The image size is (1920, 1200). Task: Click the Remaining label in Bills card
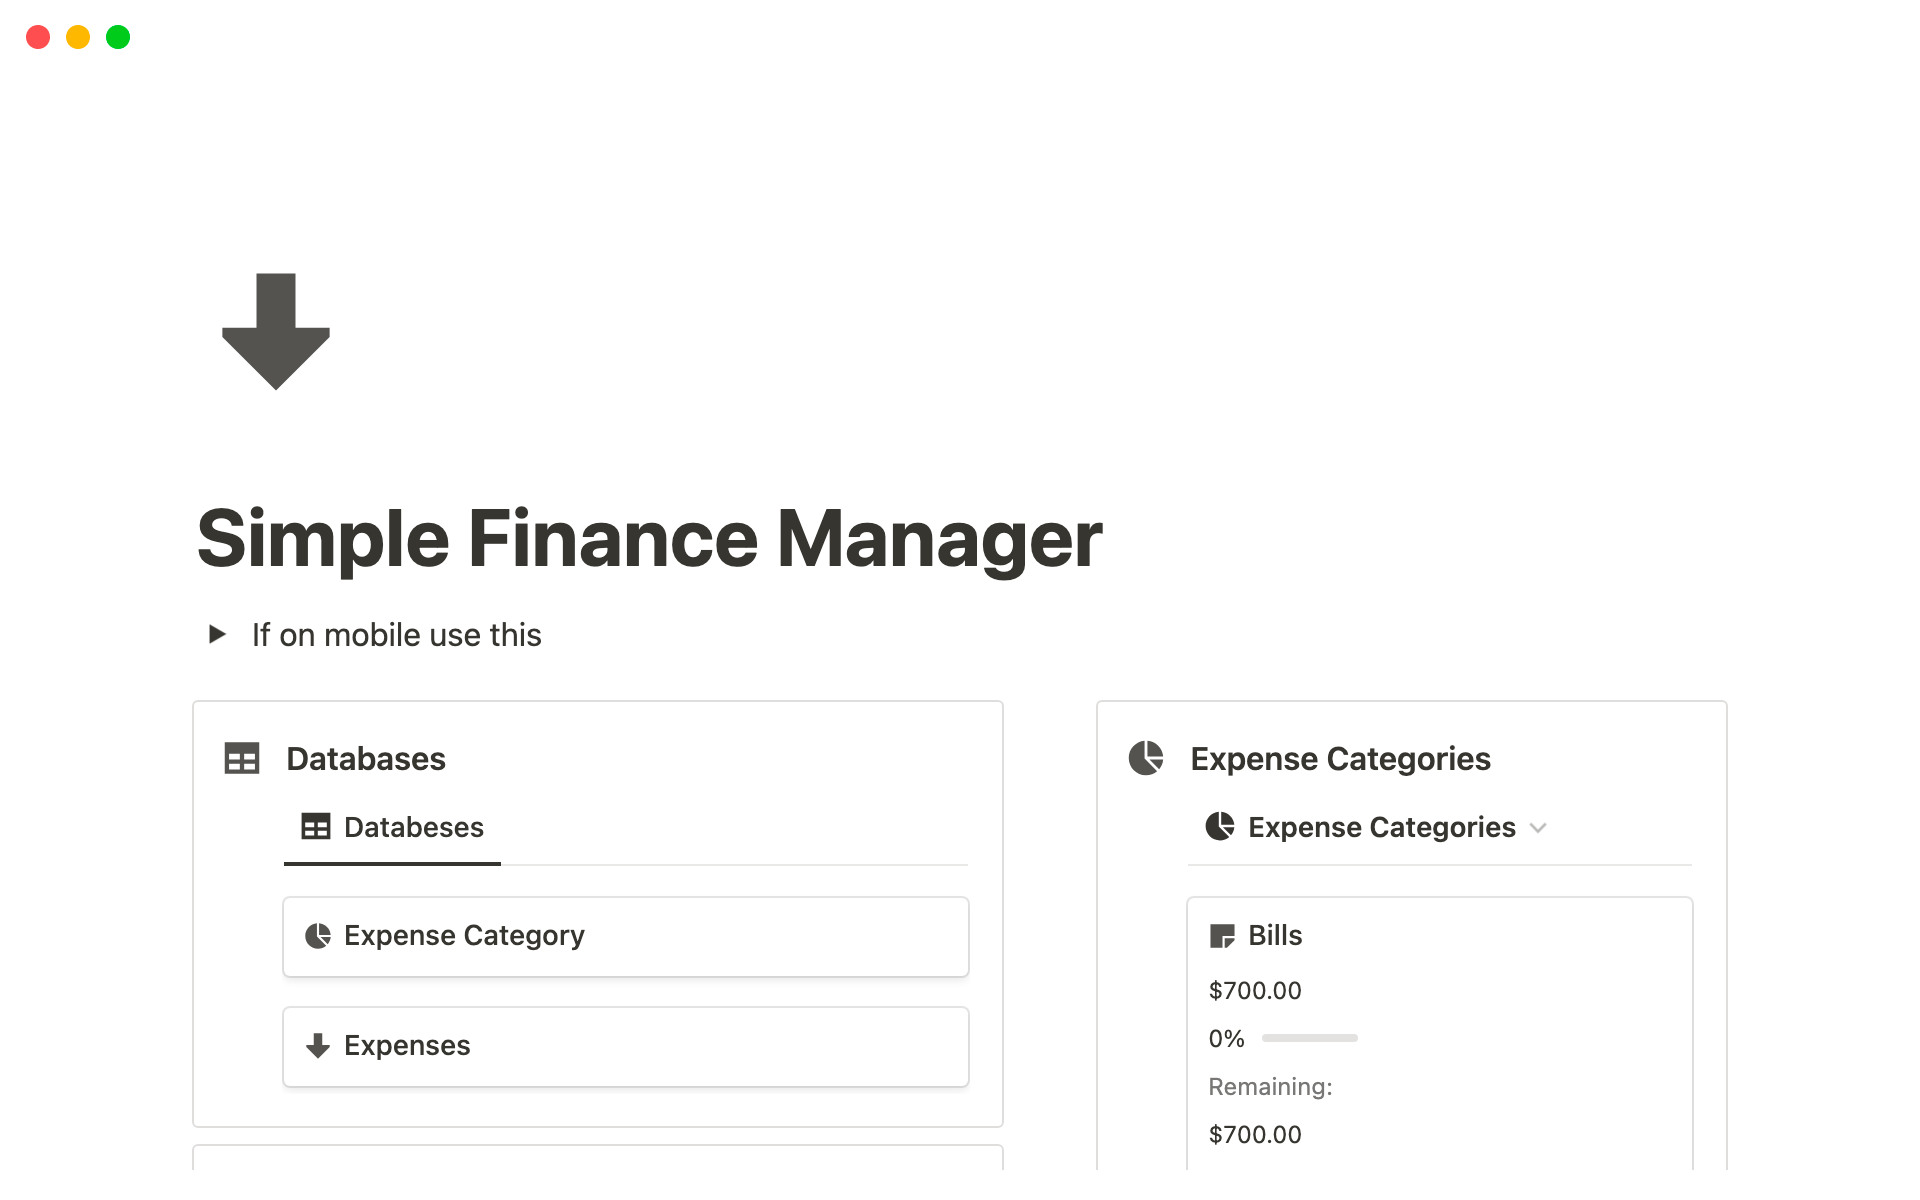[1270, 1087]
